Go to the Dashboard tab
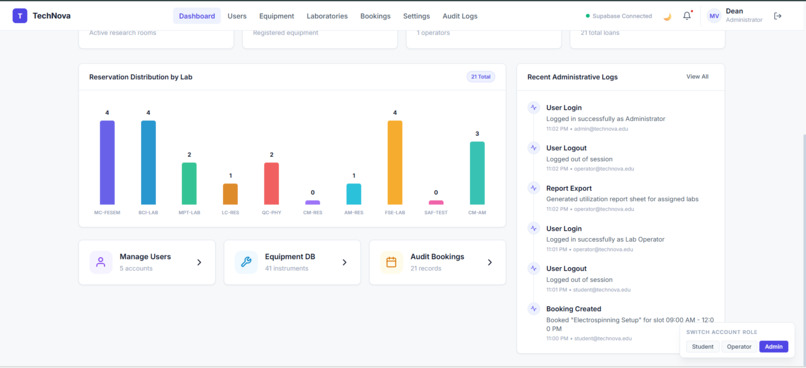 [x=197, y=16]
